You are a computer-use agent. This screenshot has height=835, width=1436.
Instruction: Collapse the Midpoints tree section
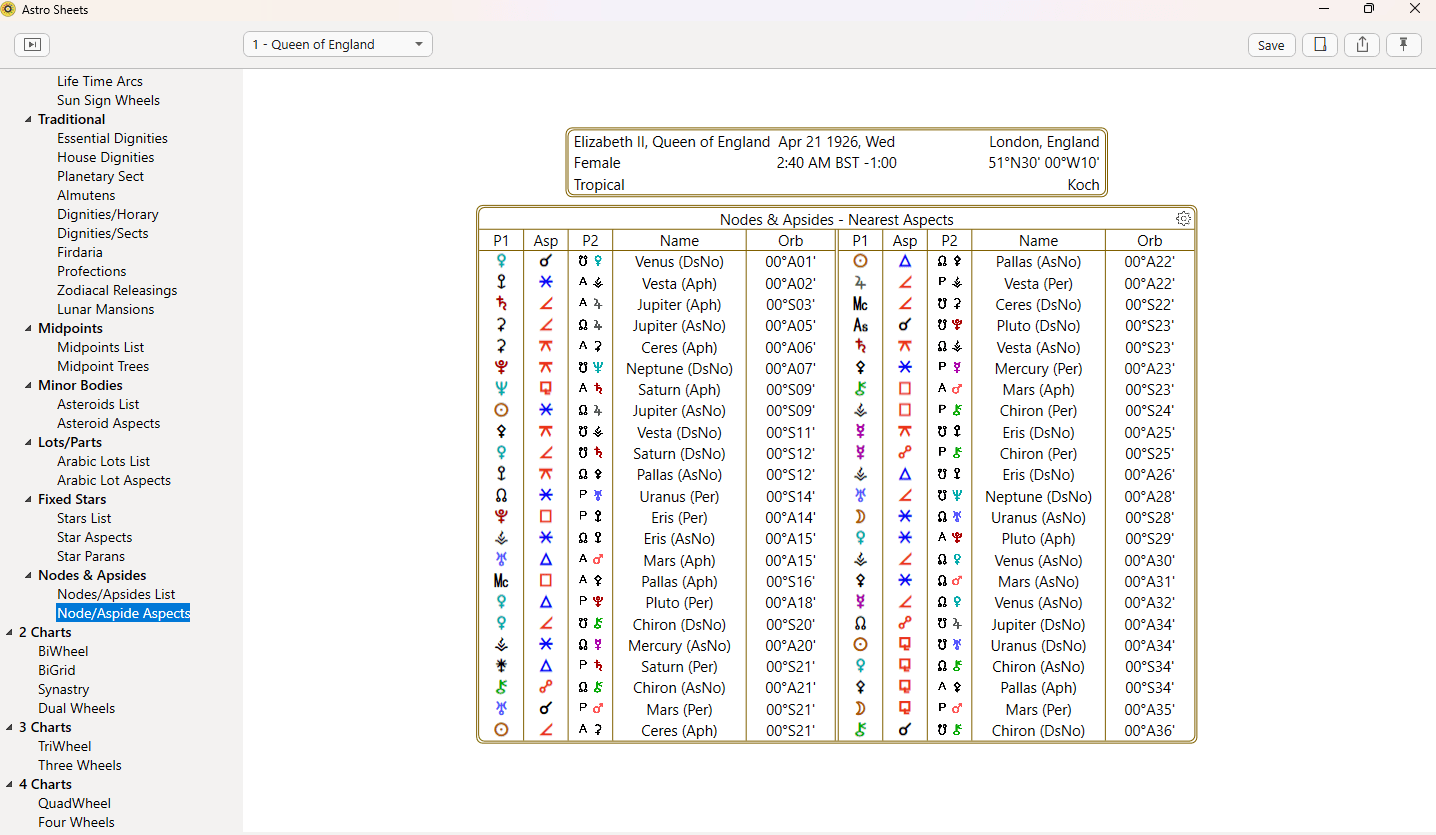pos(28,329)
